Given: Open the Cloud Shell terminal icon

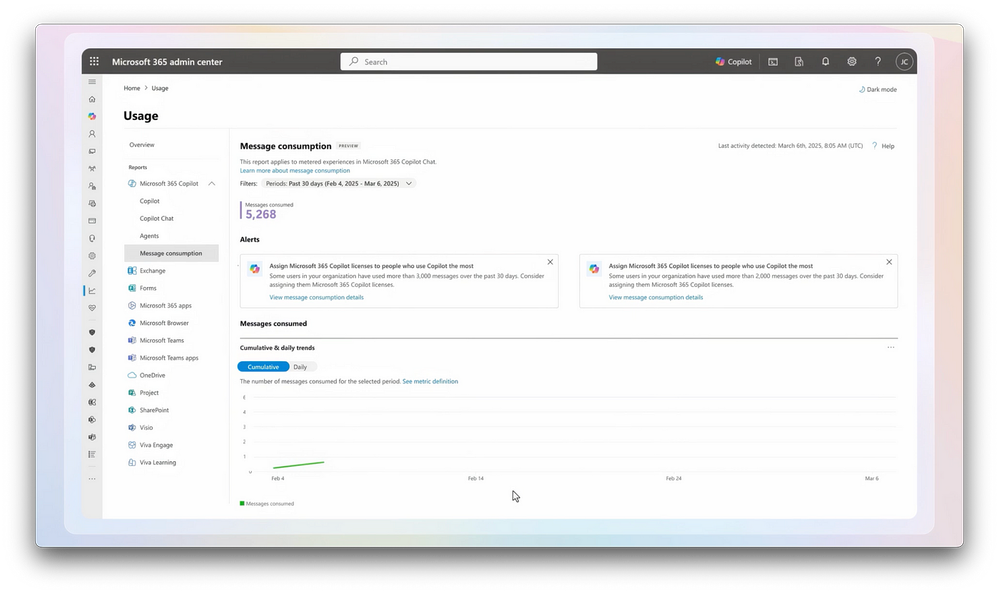Looking at the screenshot, I should click(773, 62).
